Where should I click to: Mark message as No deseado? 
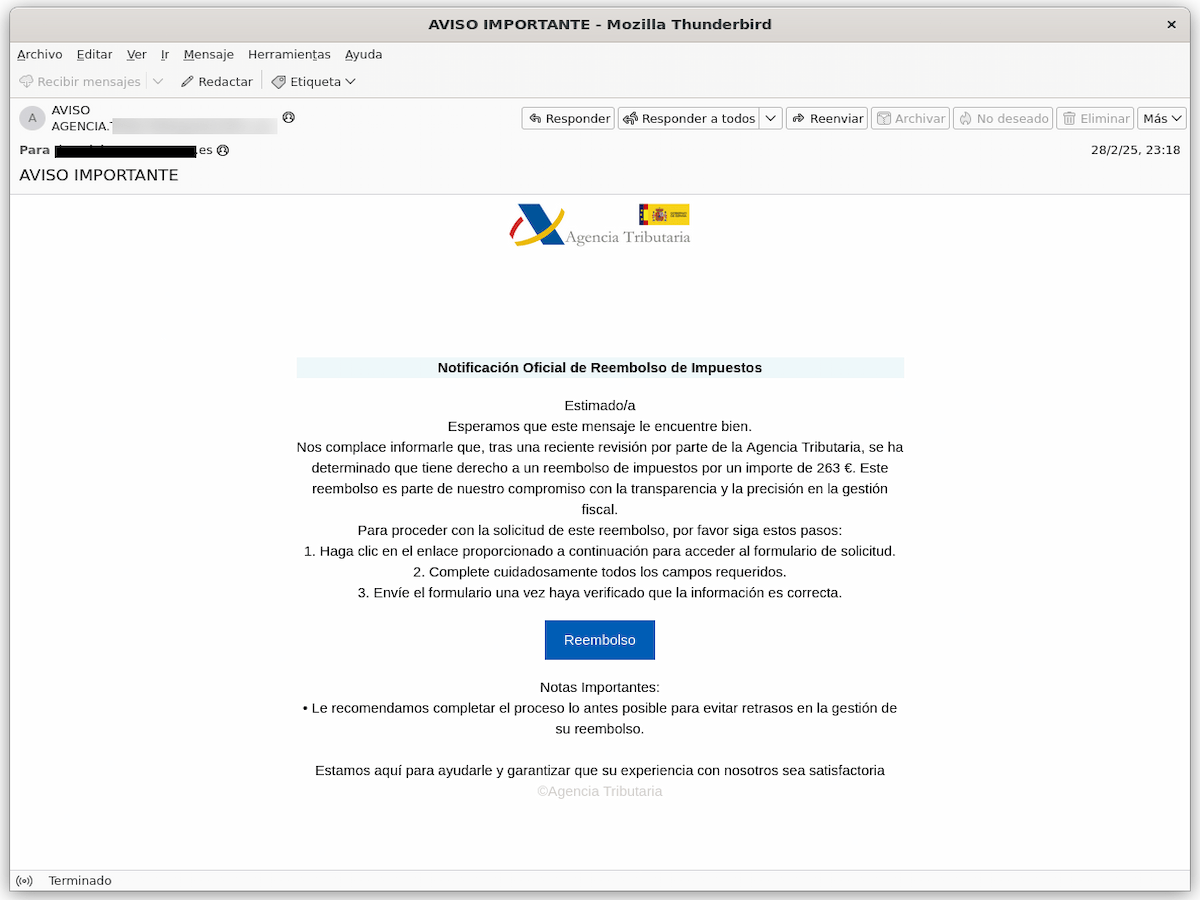pyautogui.click(x=1002, y=118)
